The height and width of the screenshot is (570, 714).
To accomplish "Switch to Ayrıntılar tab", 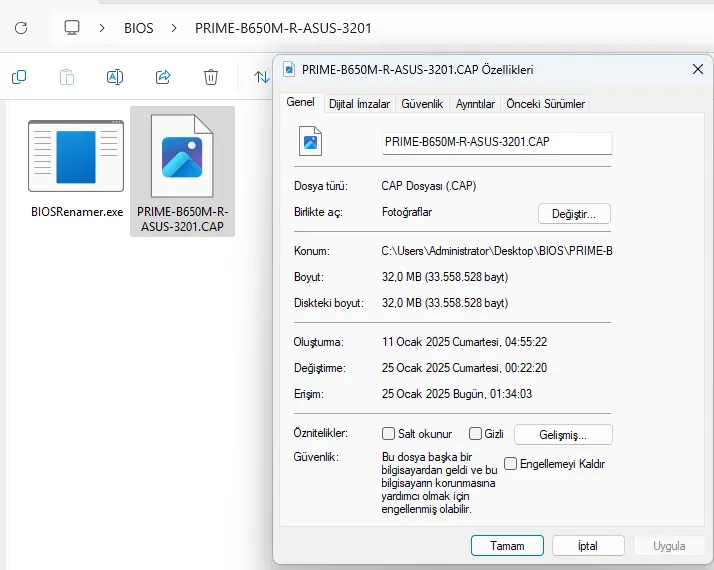I will (x=475, y=104).
